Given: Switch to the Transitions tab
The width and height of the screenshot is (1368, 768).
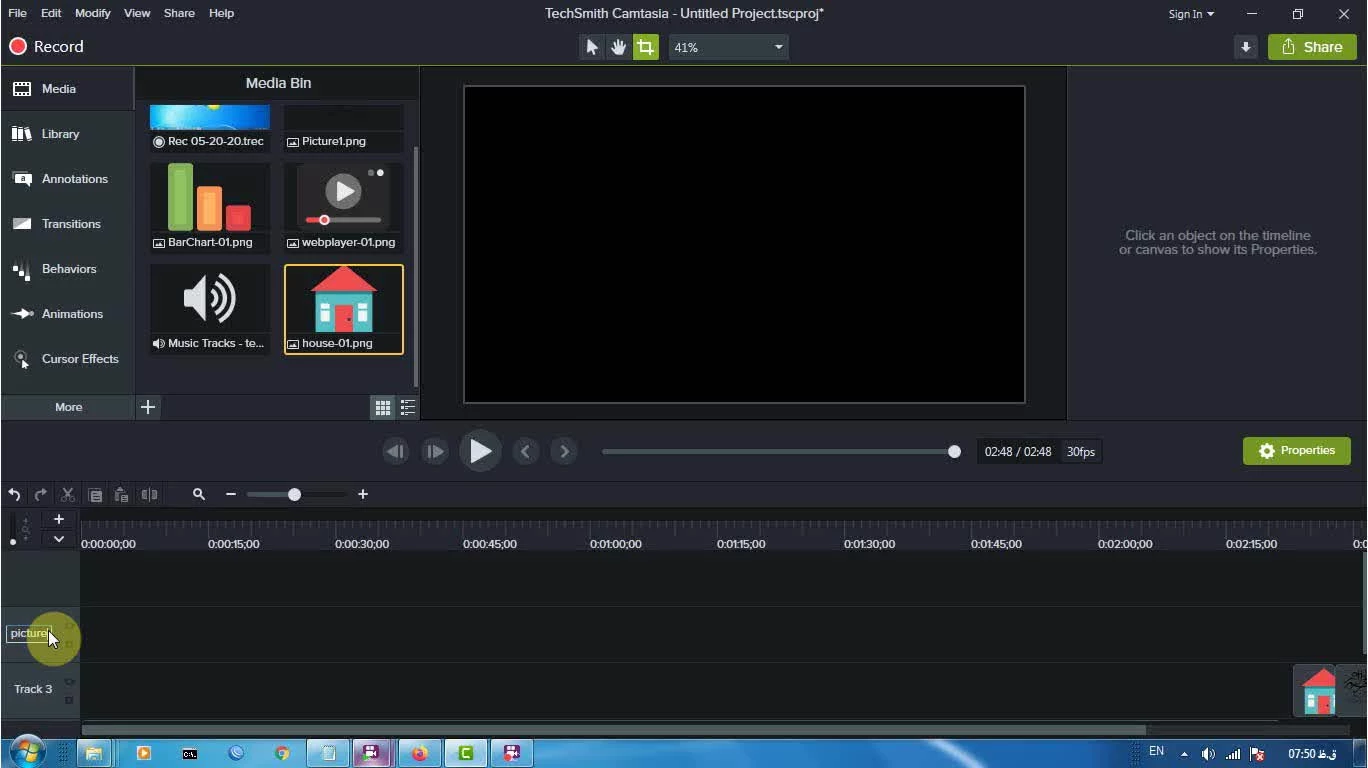Looking at the screenshot, I should click(70, 224).
